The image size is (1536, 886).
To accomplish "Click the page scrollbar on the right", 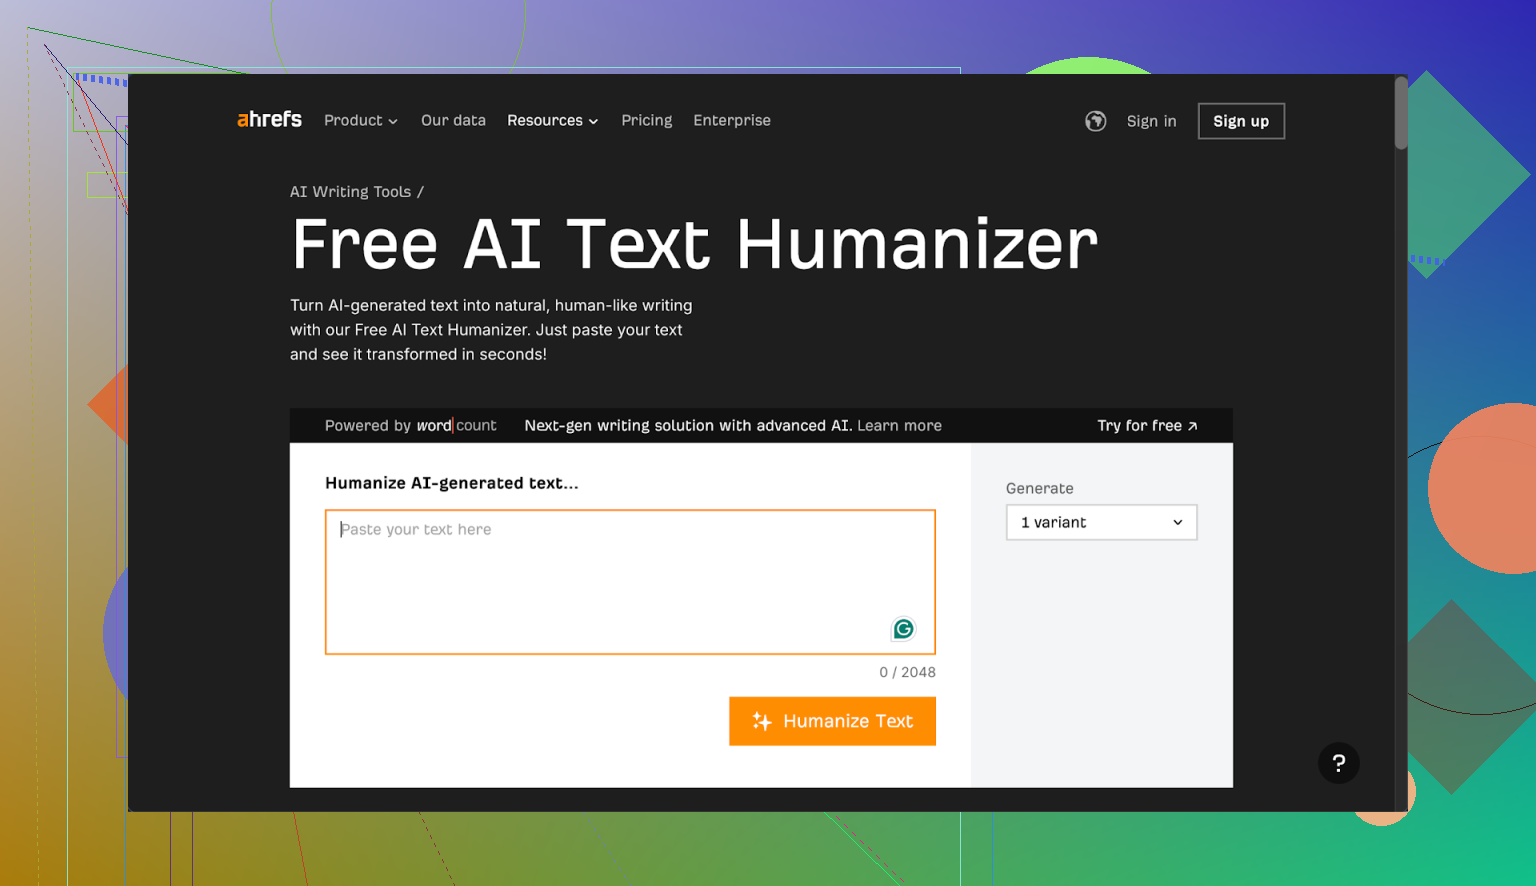I will [x=1399, y=112].
